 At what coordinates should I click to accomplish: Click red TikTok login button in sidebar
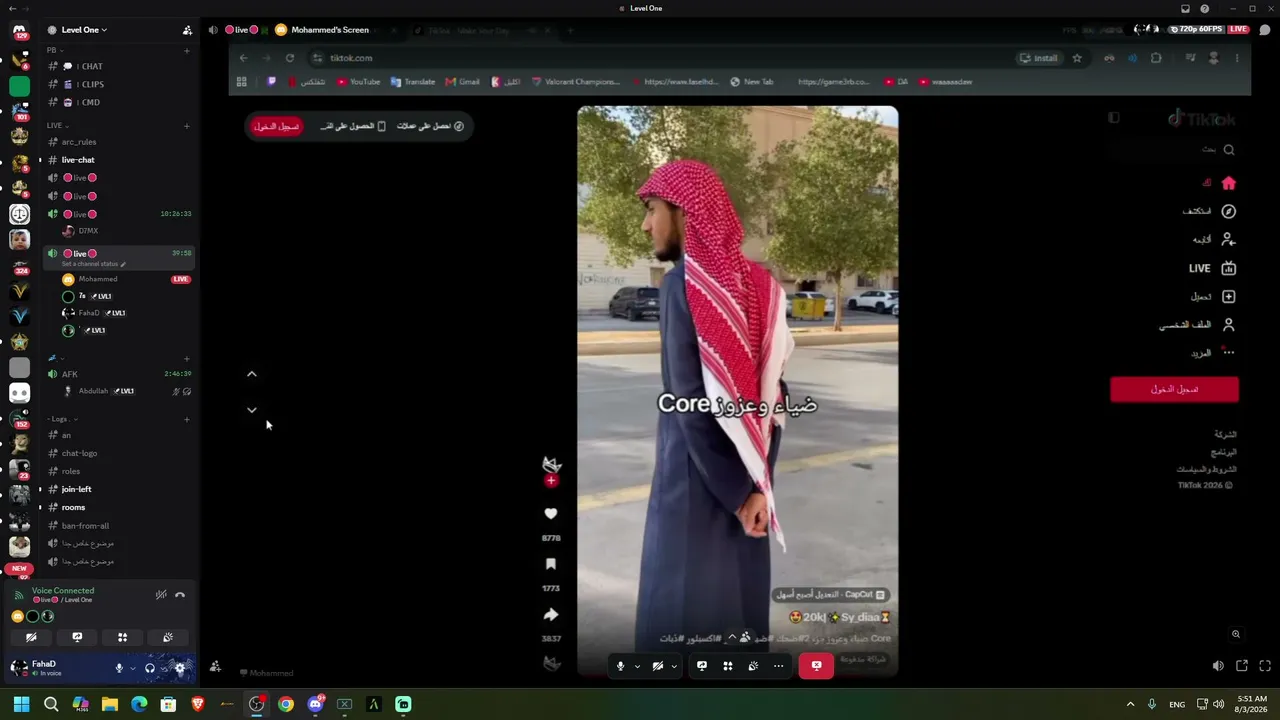(x=1174, y=389)
